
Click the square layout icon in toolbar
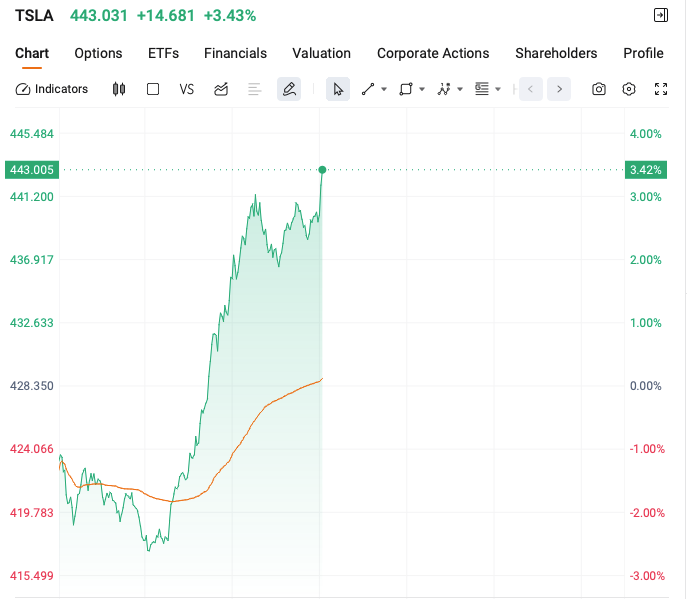(153, 89)
